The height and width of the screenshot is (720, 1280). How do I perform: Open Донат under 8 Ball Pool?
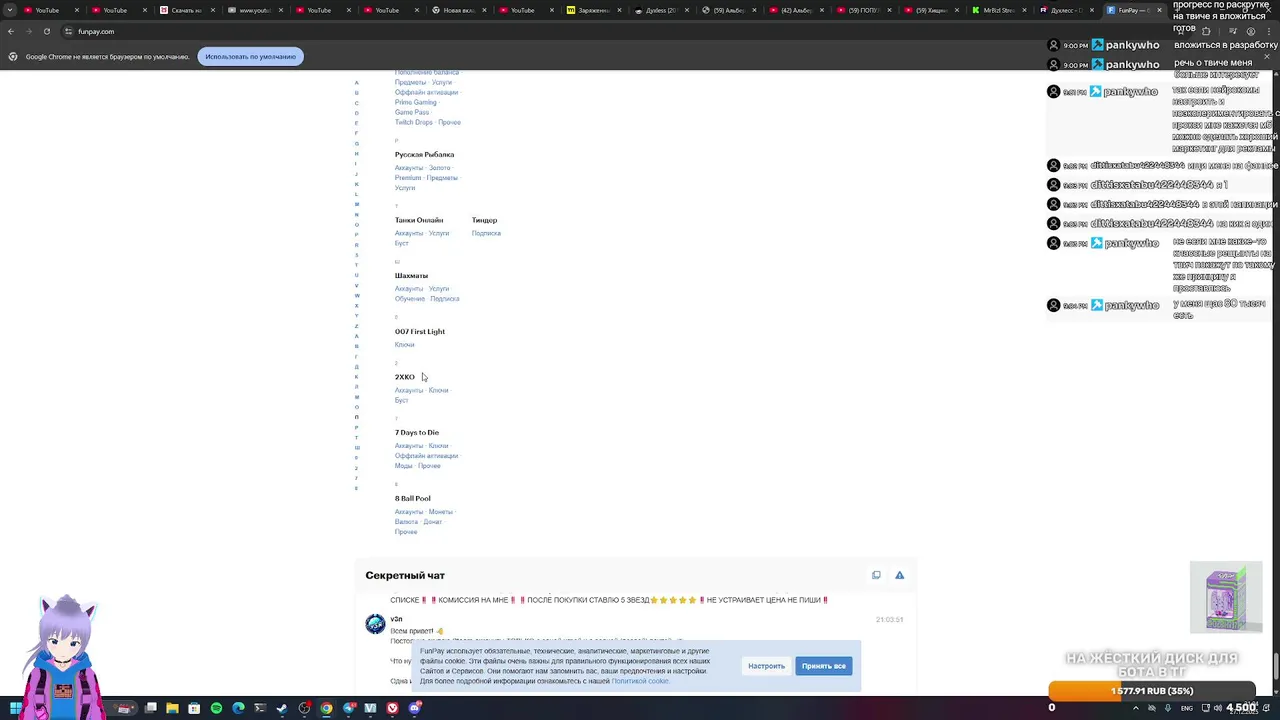point(433,522)
